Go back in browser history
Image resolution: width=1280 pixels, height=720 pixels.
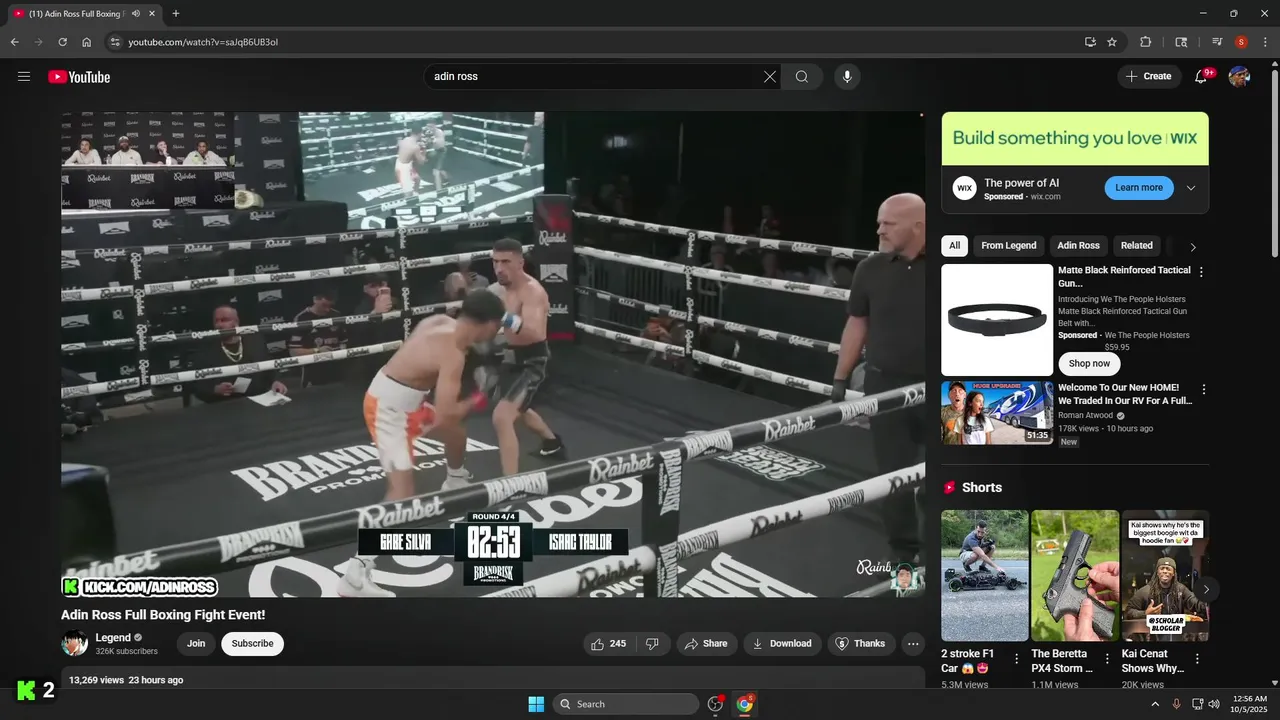14,42
